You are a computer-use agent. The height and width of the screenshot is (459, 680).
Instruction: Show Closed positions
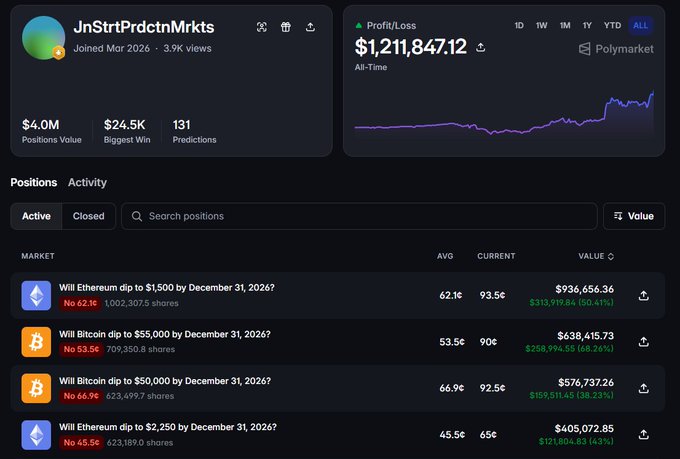[88, 216]
